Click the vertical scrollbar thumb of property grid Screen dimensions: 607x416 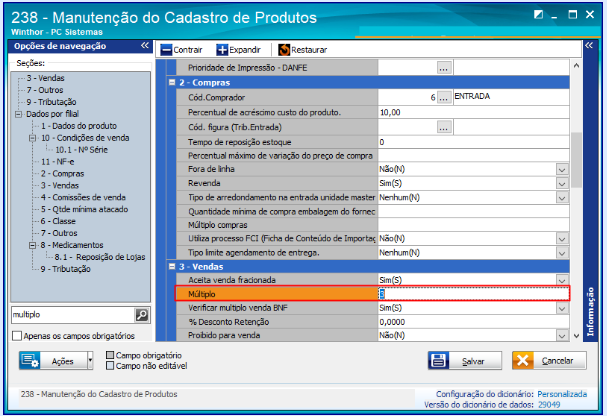click(576, 159)
